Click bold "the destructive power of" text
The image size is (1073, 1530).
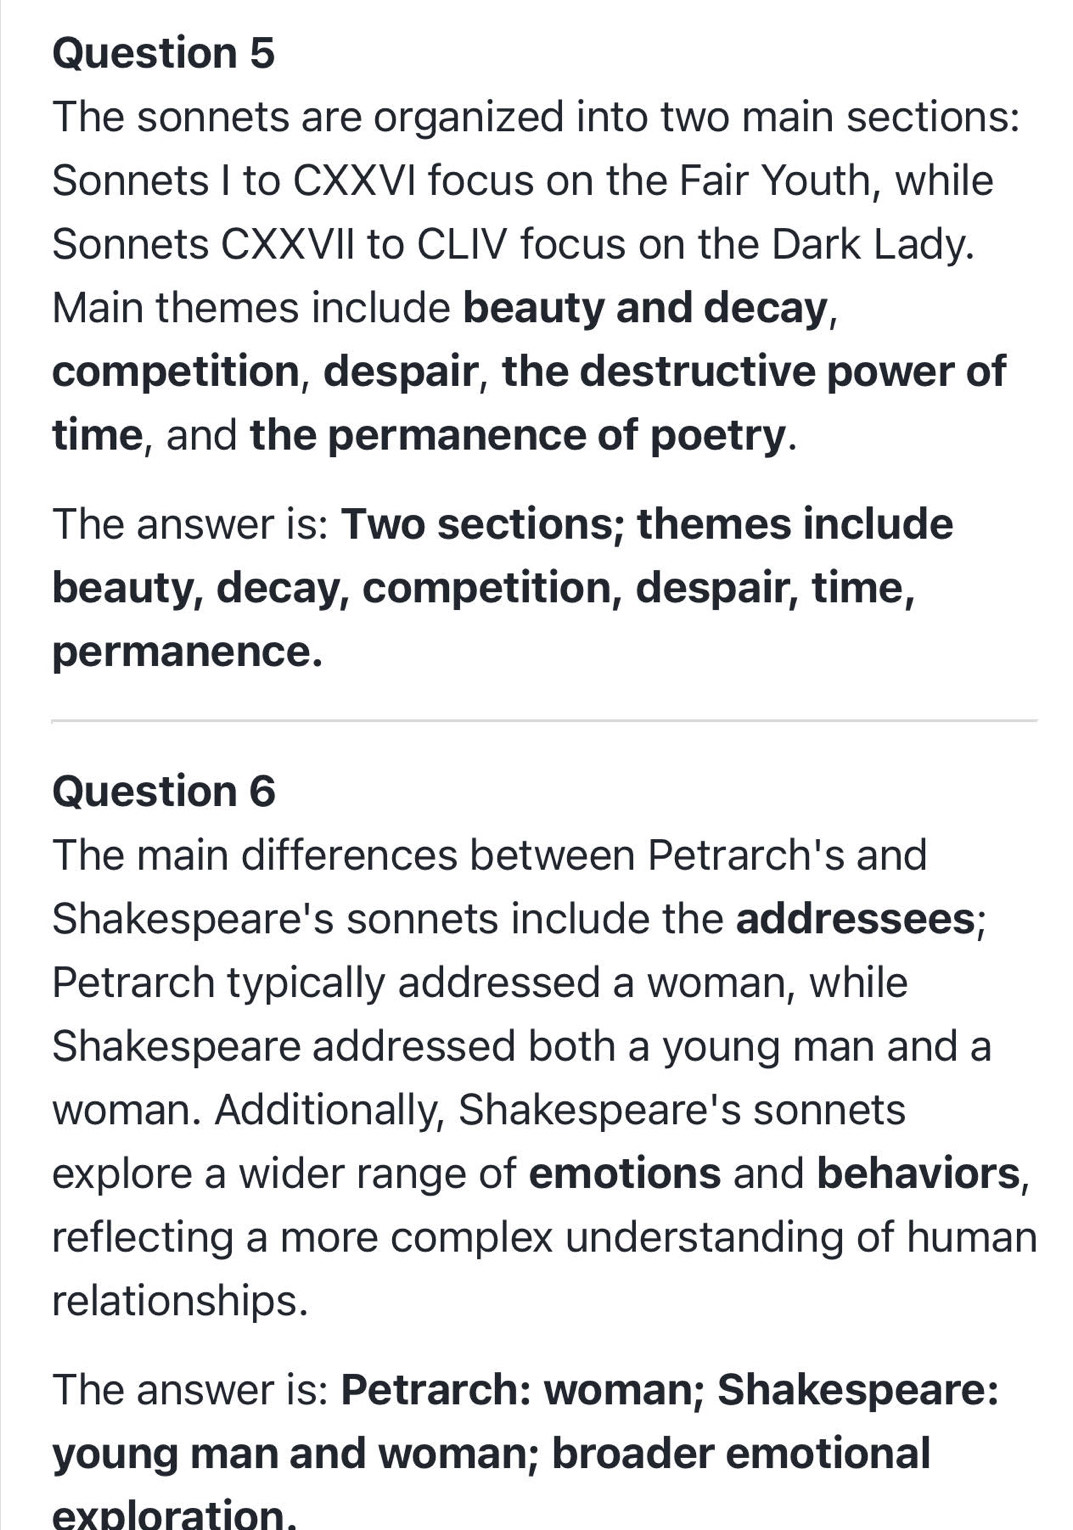[x=754, y=371]
